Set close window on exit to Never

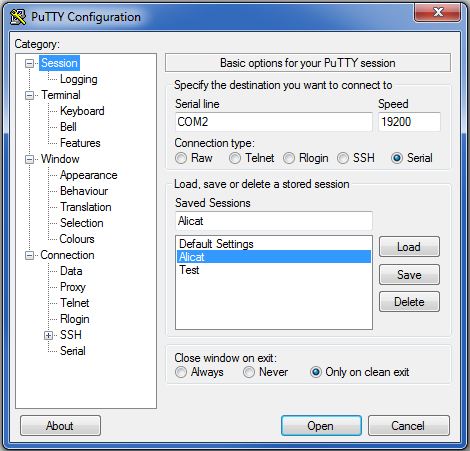click(249, 372)
